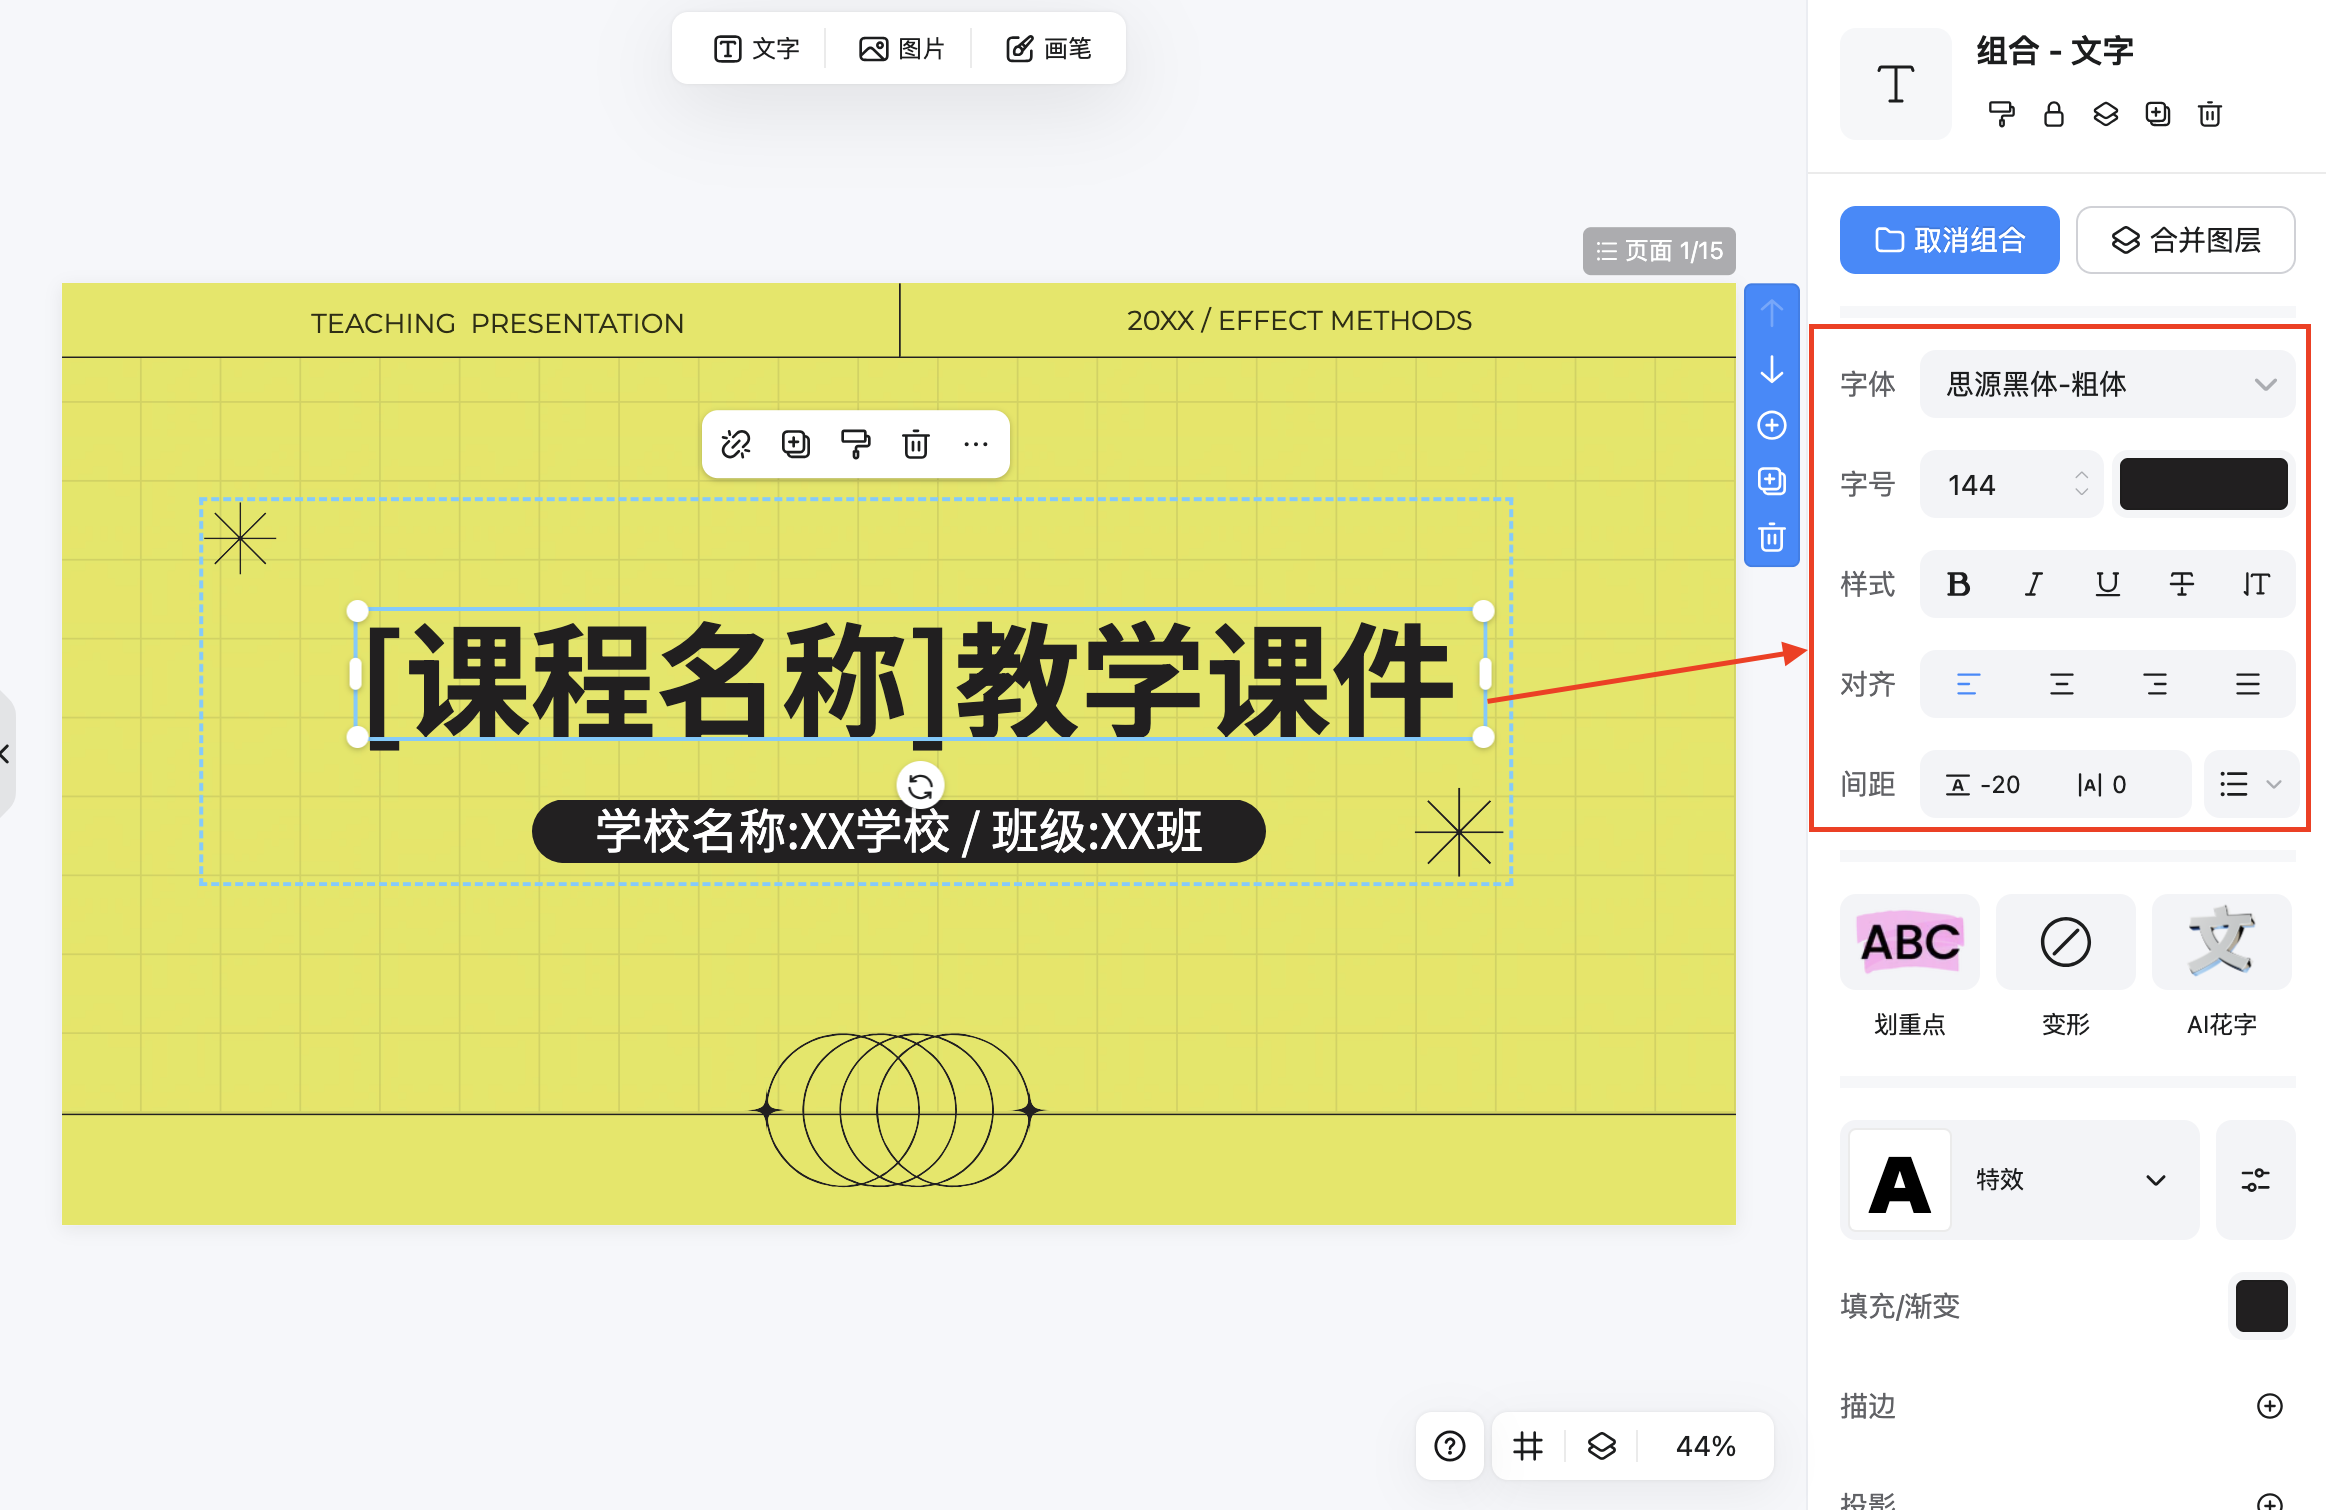This screenshot has width=2326, height=1510.
Task: Select the 画笔 tool in top toolbar
Action: click(x=1046, y=47)
